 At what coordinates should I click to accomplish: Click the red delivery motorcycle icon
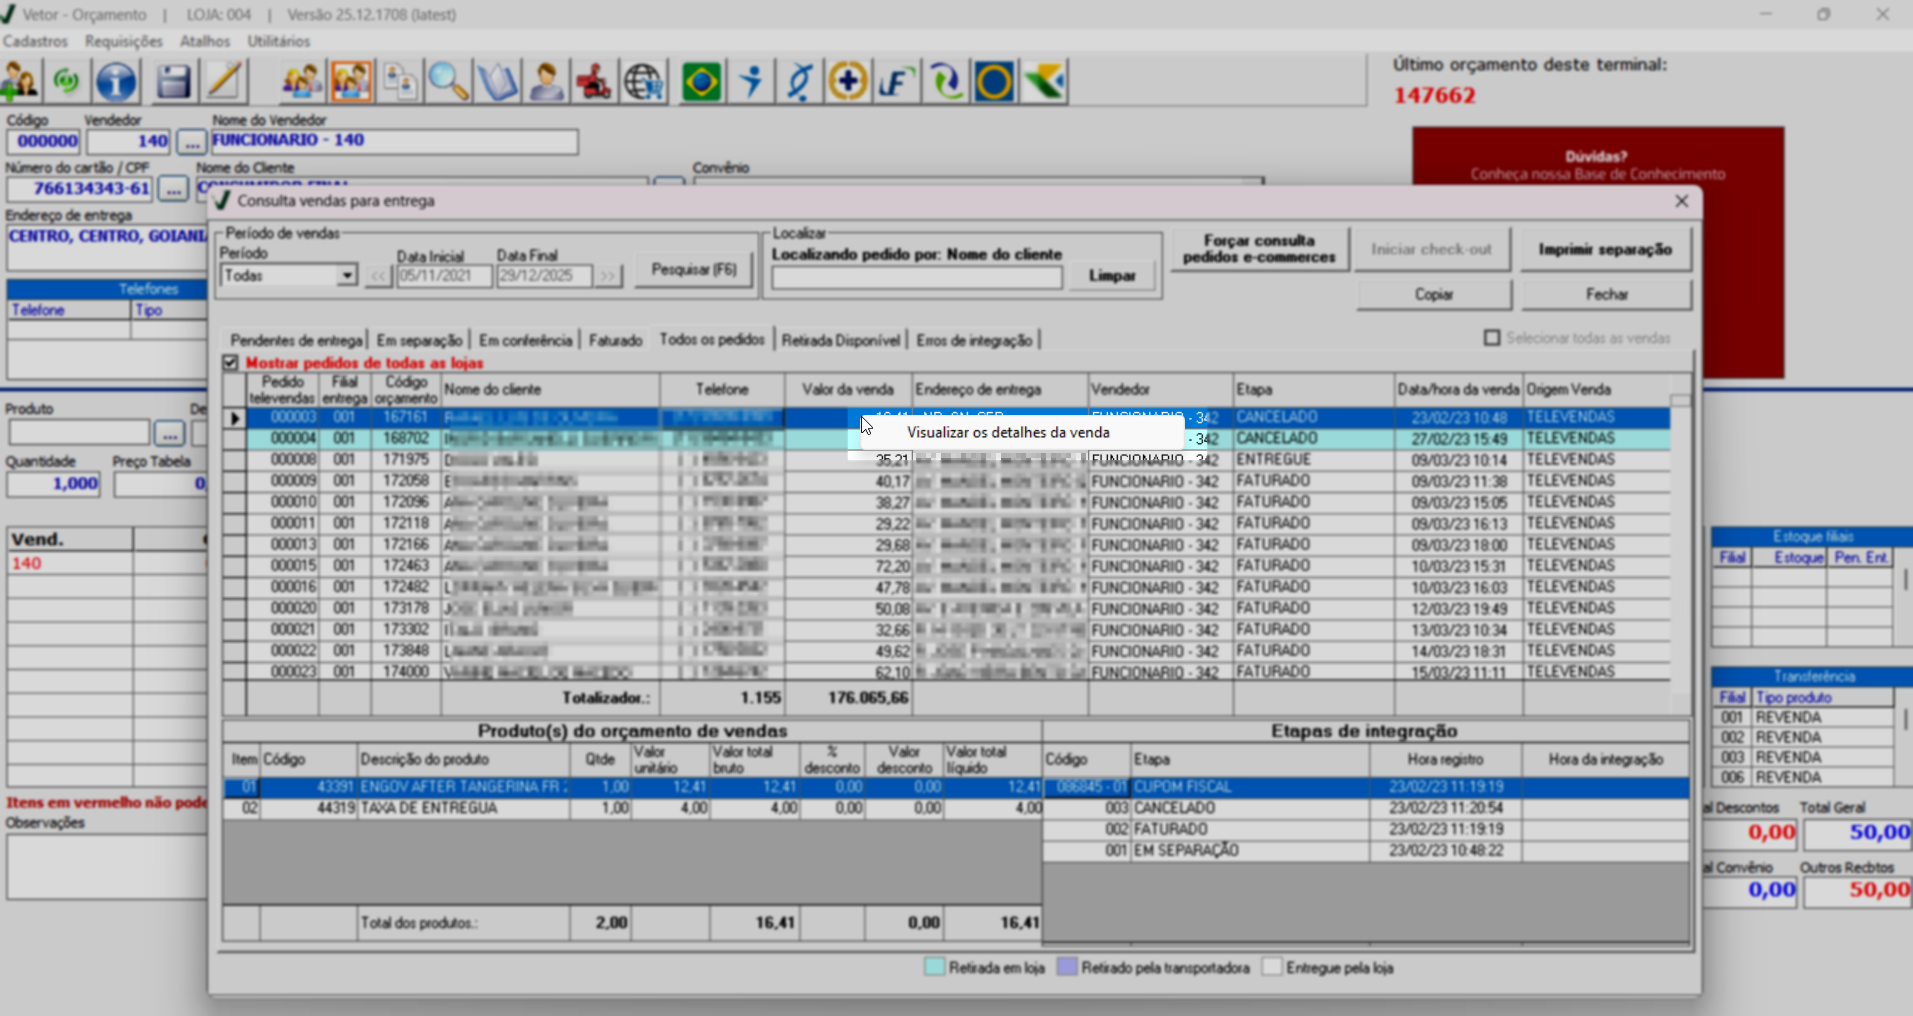[x=594, y=82]
